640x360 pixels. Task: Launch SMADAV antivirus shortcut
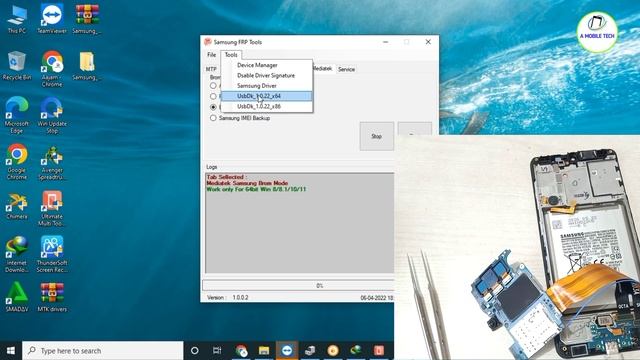pos(17,297)
